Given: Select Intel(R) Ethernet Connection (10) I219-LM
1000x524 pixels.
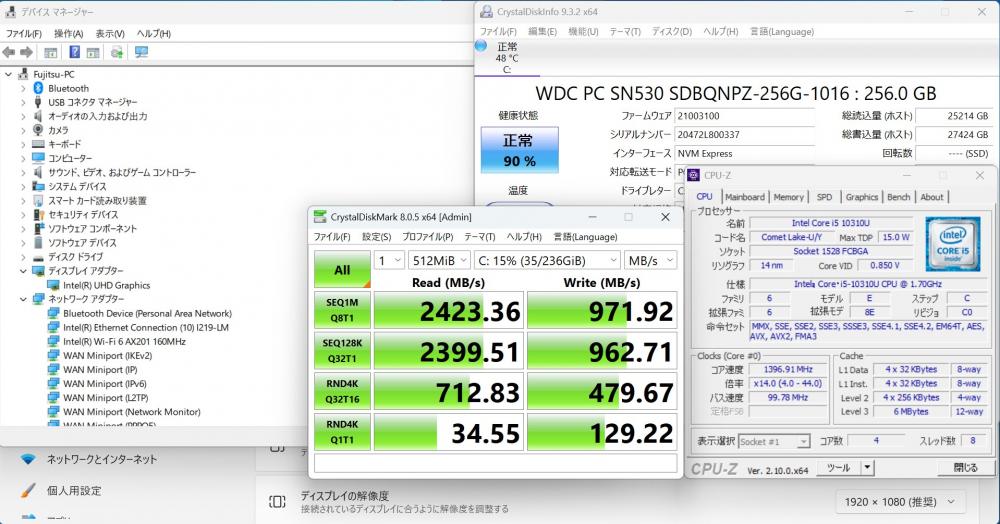Looking at the screenshot, I should [145, 327].
